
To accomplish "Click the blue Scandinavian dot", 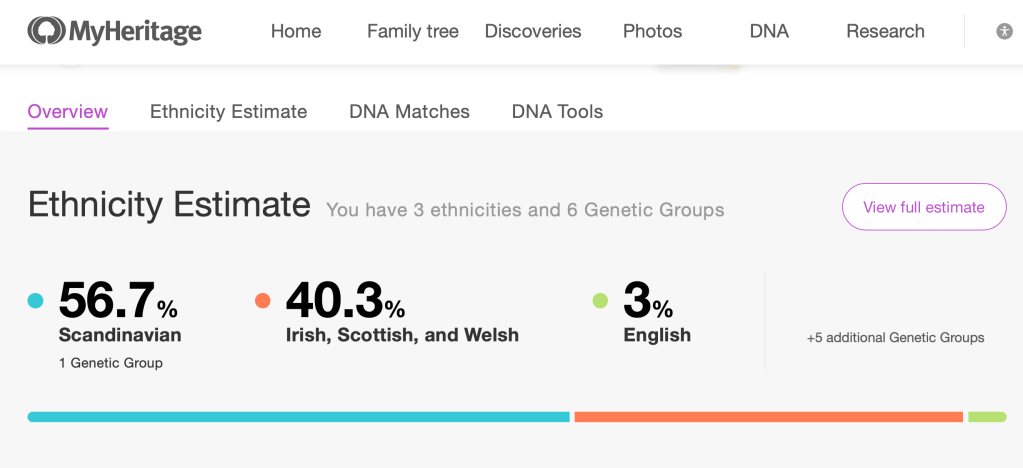I will (36, 300).
